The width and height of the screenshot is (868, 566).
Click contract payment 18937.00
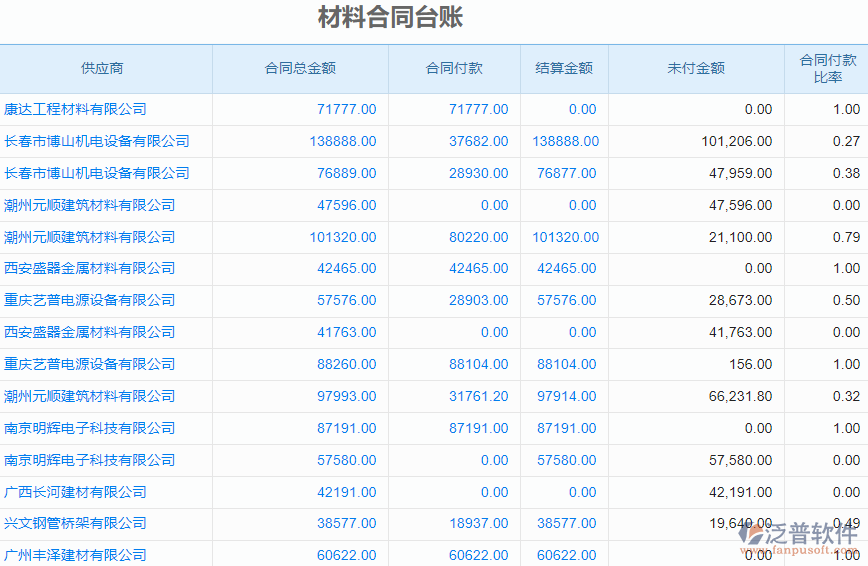point(478,523)
